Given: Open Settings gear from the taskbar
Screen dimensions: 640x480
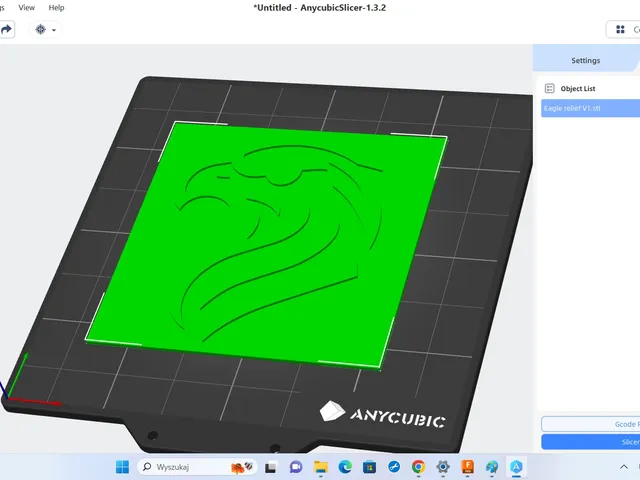Looking at the screenshot, I should tap(443, 467).
